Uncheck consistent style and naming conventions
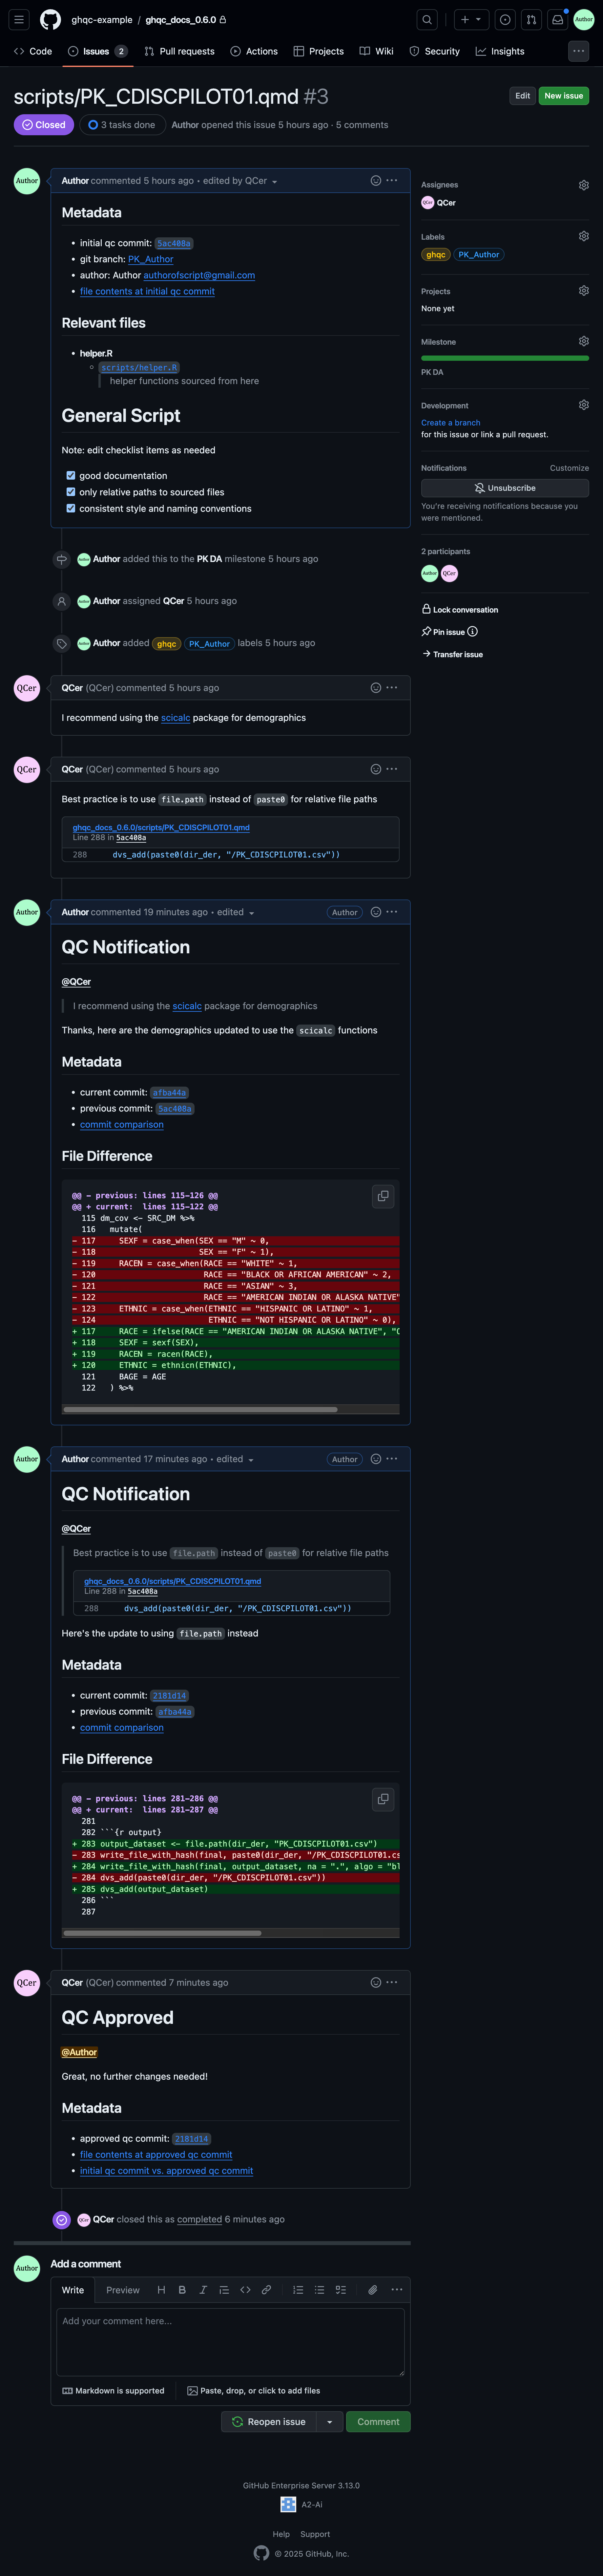 tap(71, 508)
